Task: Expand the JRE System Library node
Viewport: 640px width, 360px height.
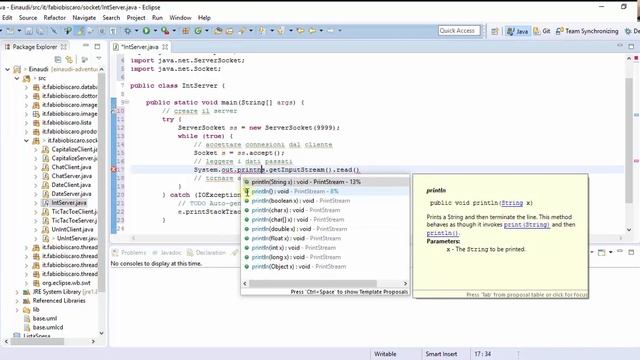Action: point(17,292)
